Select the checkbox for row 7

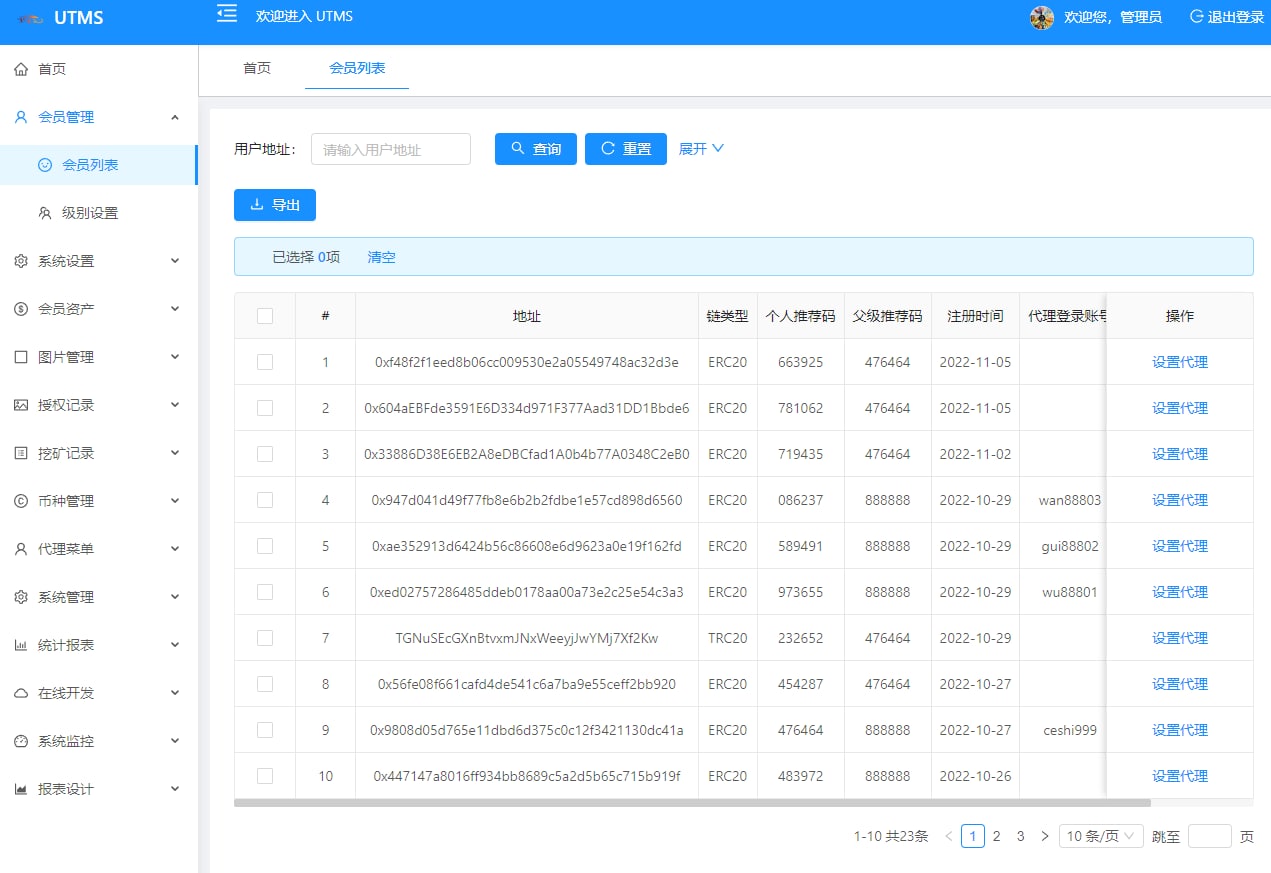[x=265, y=638]
